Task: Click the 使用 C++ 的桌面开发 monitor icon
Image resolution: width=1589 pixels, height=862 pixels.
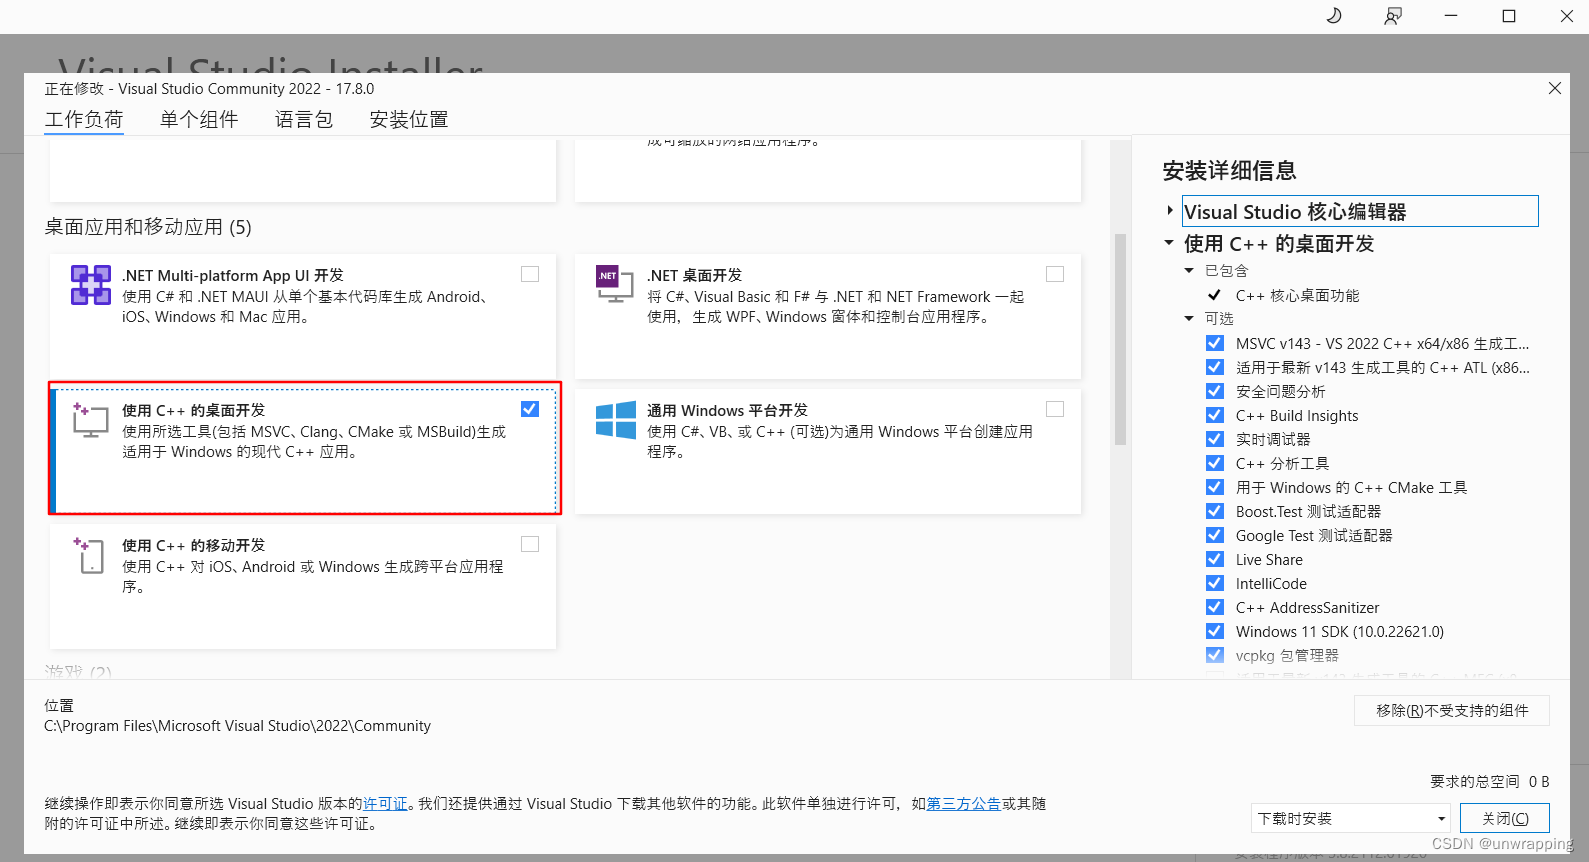Action: point(90,420)
